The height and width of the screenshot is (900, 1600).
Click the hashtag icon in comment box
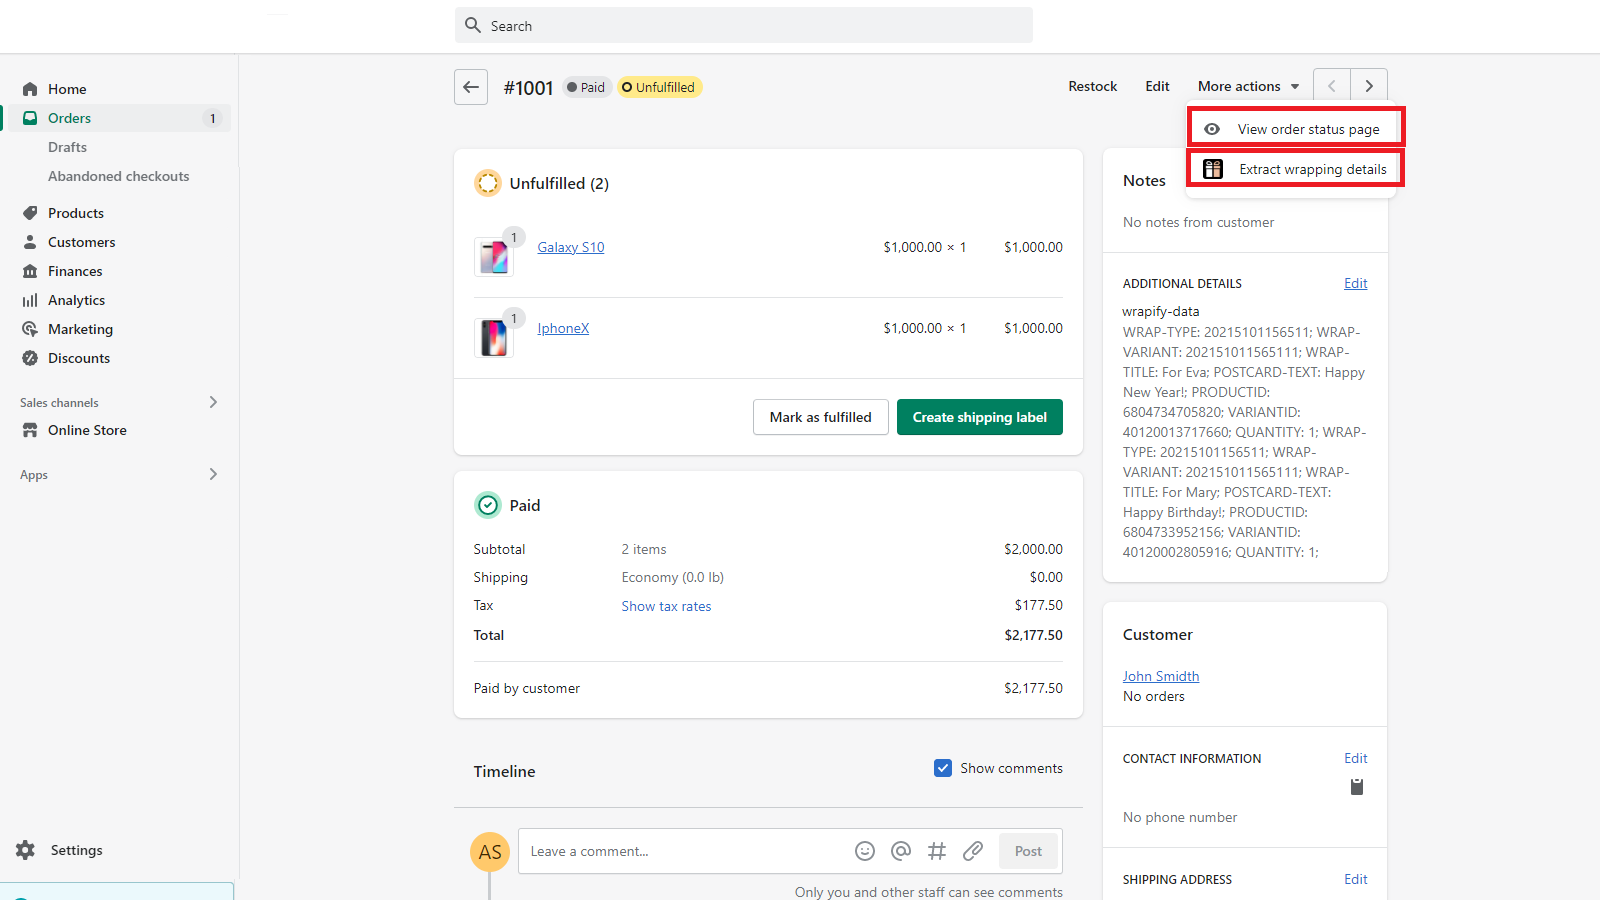coord(937,851)
